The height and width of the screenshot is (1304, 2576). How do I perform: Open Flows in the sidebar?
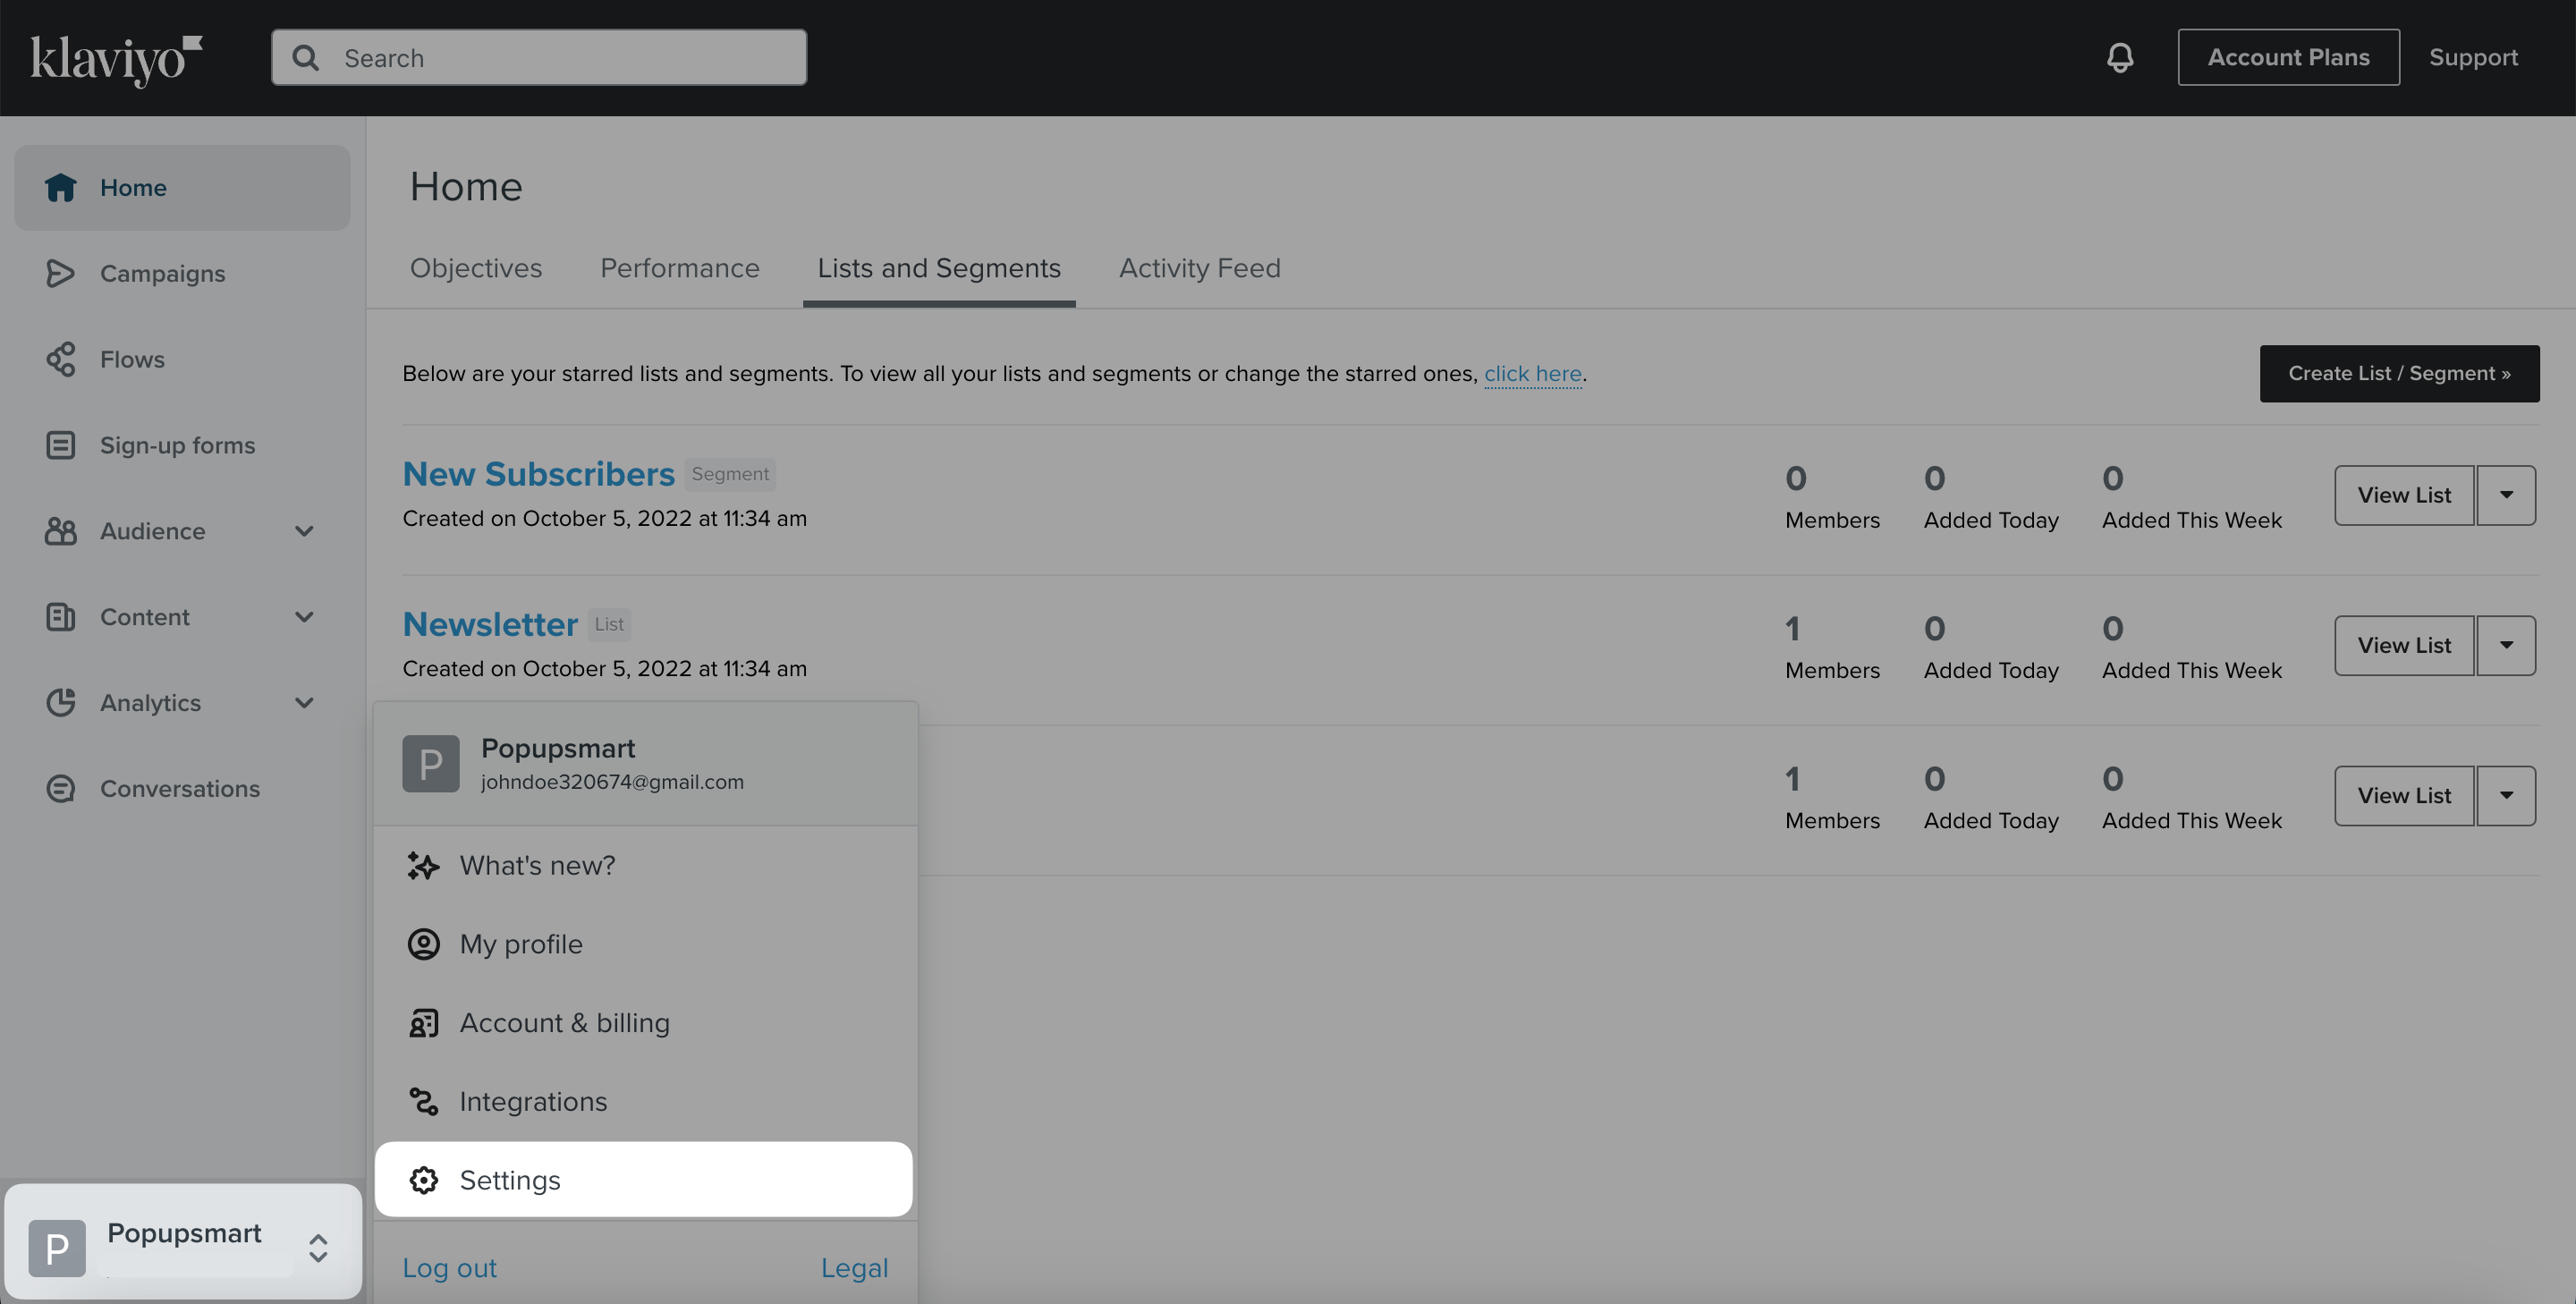132,359
